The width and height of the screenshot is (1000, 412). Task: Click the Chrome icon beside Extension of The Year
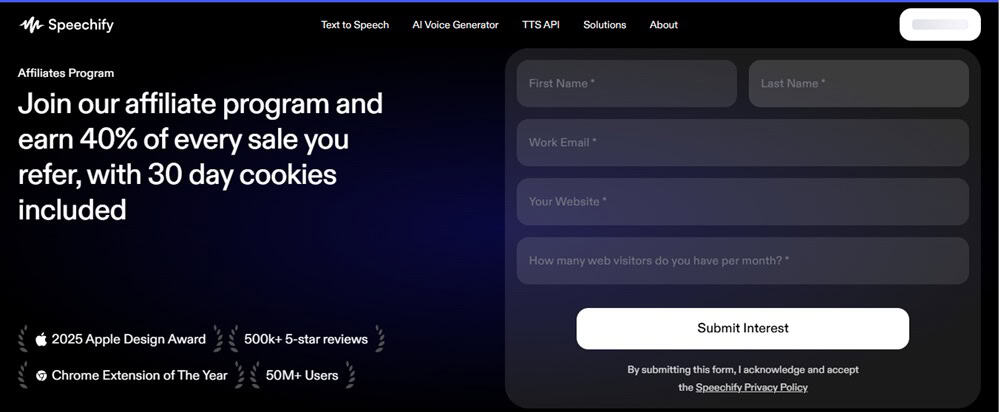pyautogui.click(x=41, y=376)
